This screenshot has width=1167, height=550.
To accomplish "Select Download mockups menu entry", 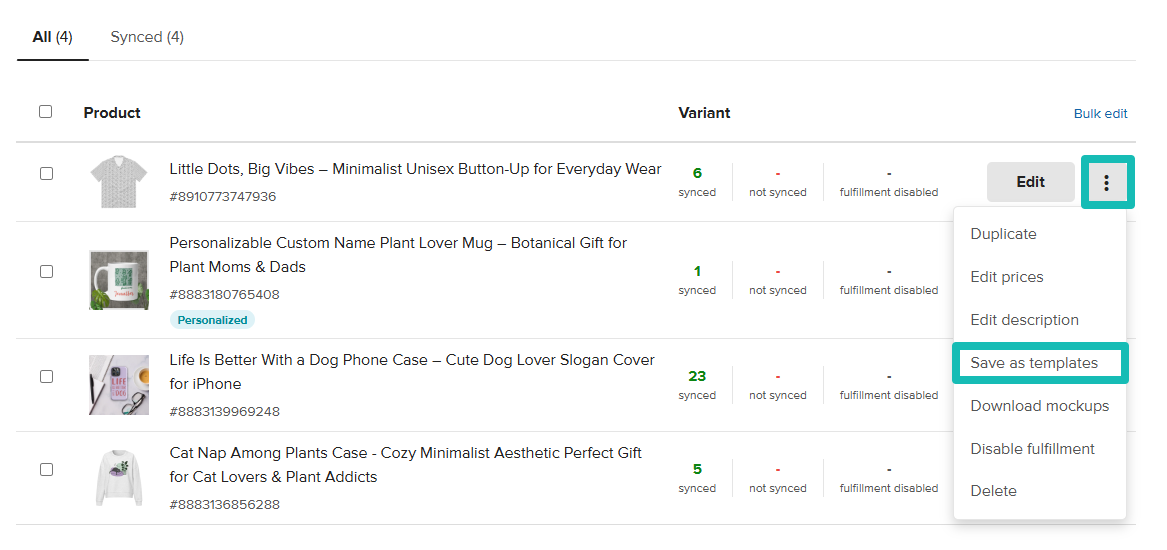I will pyautogui.click(x=1039, y=406).
